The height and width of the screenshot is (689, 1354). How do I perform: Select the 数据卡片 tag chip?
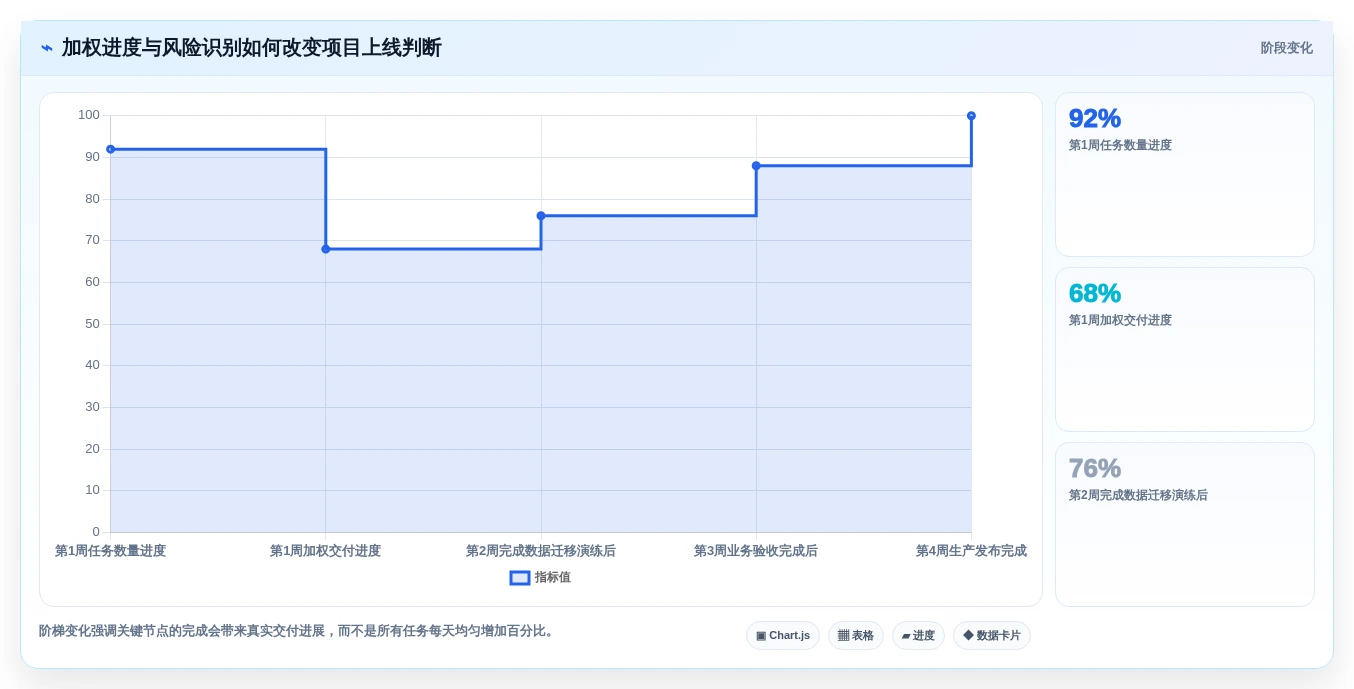[x=992, y=636]
